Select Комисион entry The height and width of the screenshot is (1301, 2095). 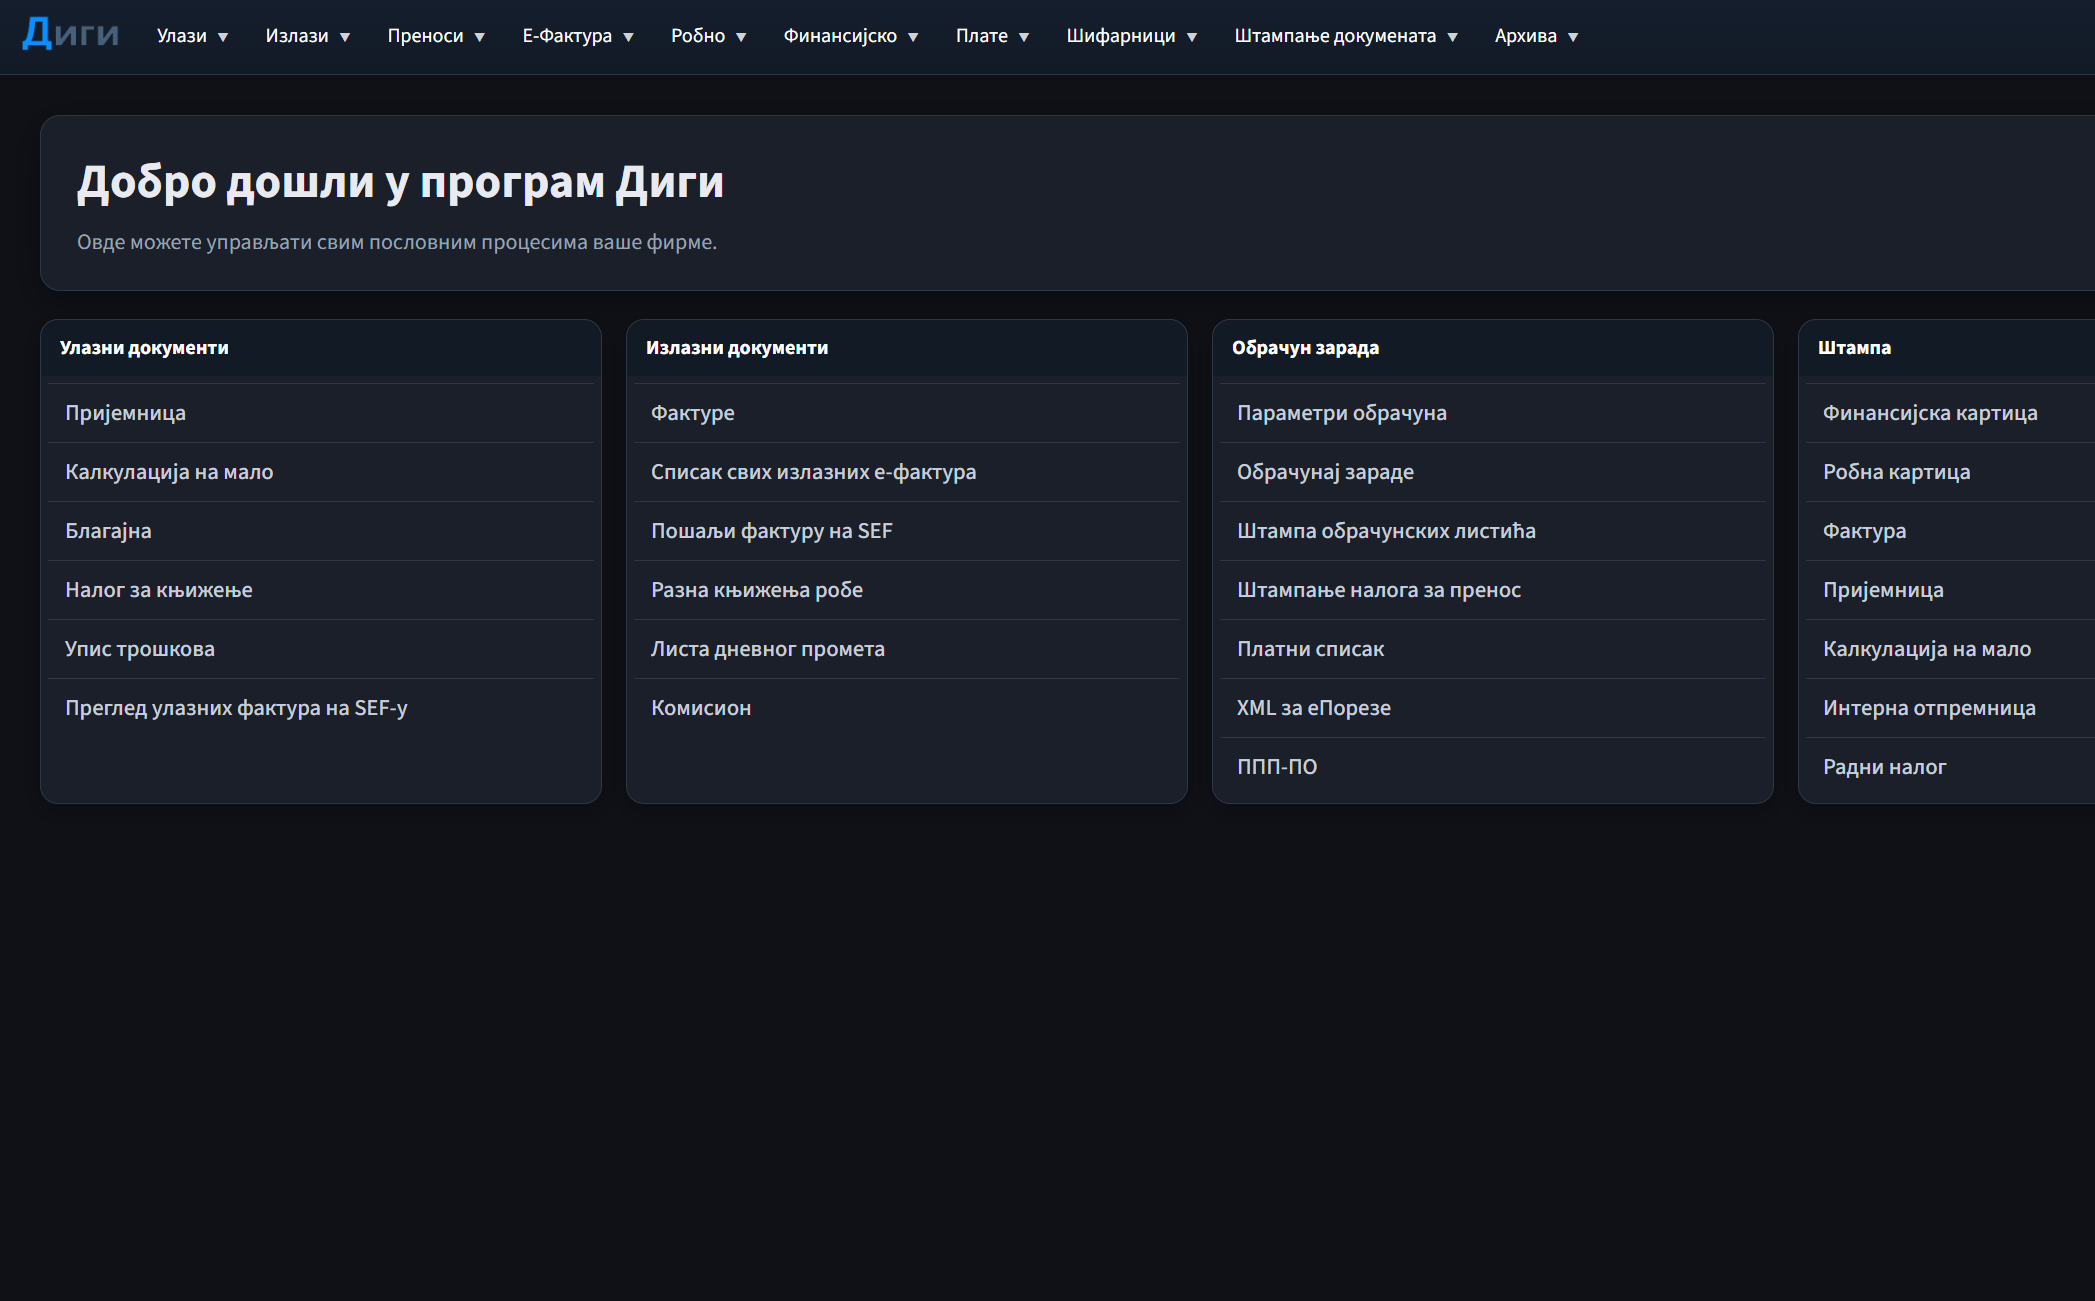tap(907, 708)
